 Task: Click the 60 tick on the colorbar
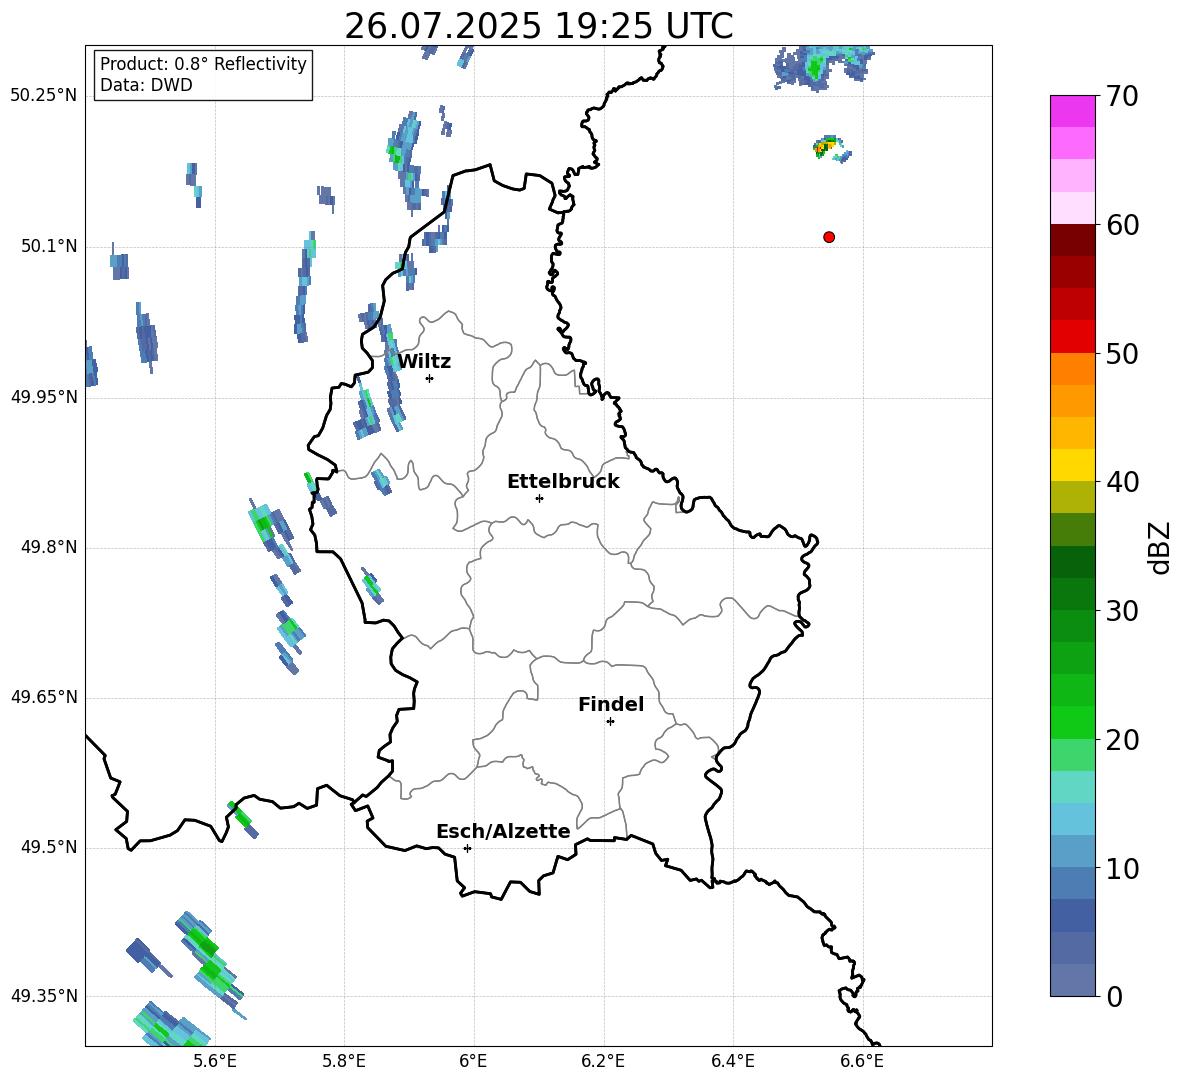pos(1122,225)
